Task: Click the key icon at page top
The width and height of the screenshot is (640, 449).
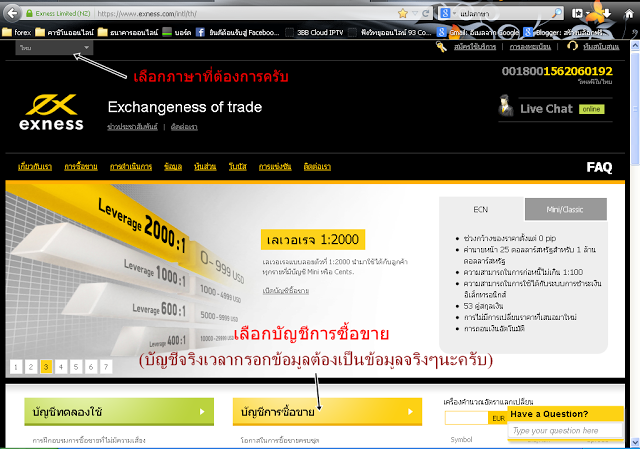Action: click(441, 47)
